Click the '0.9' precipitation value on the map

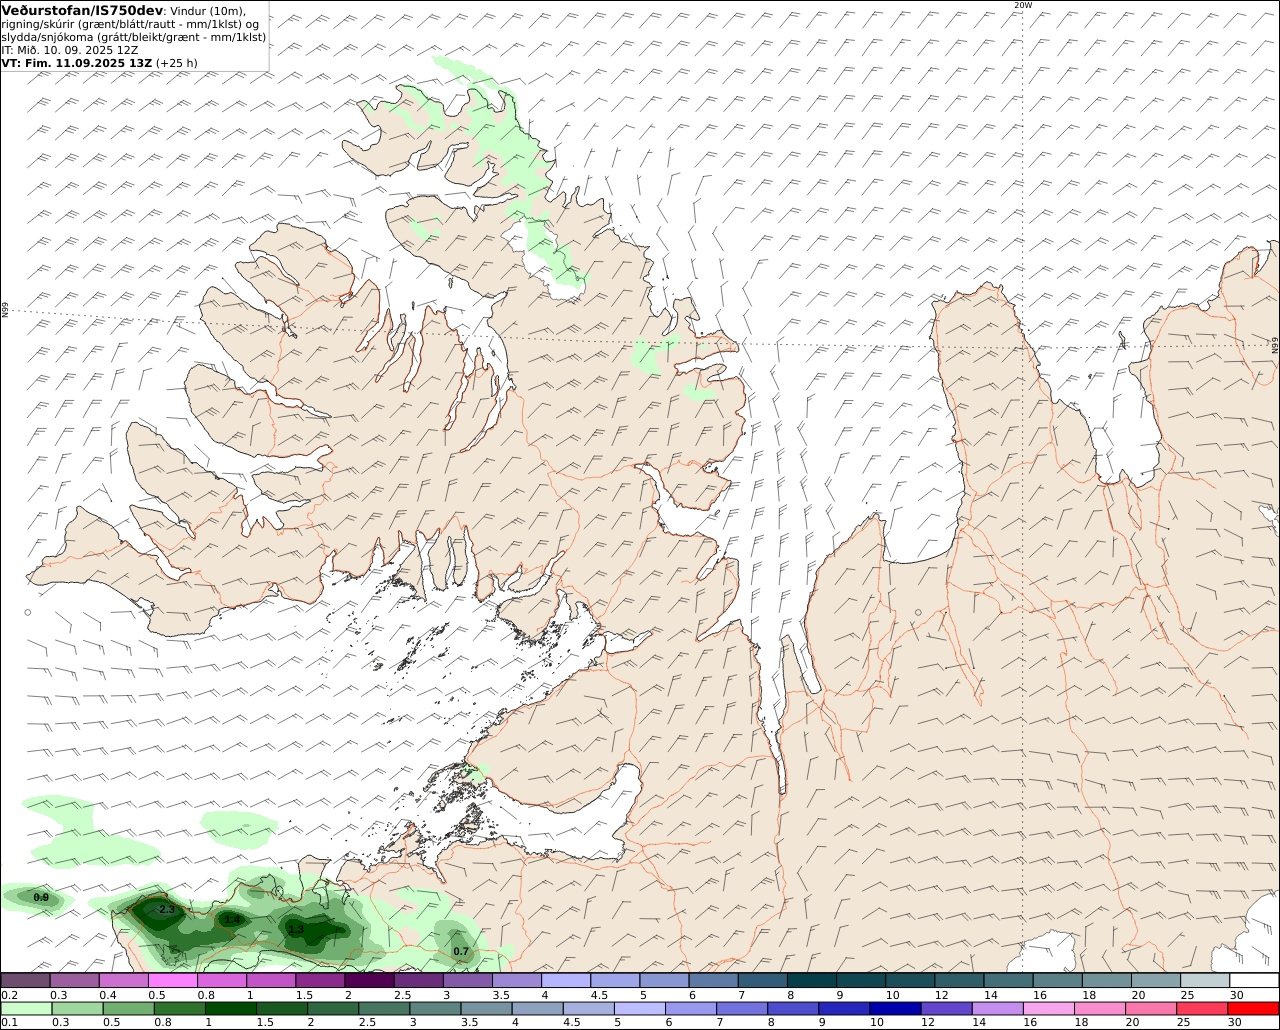(41, 898)
